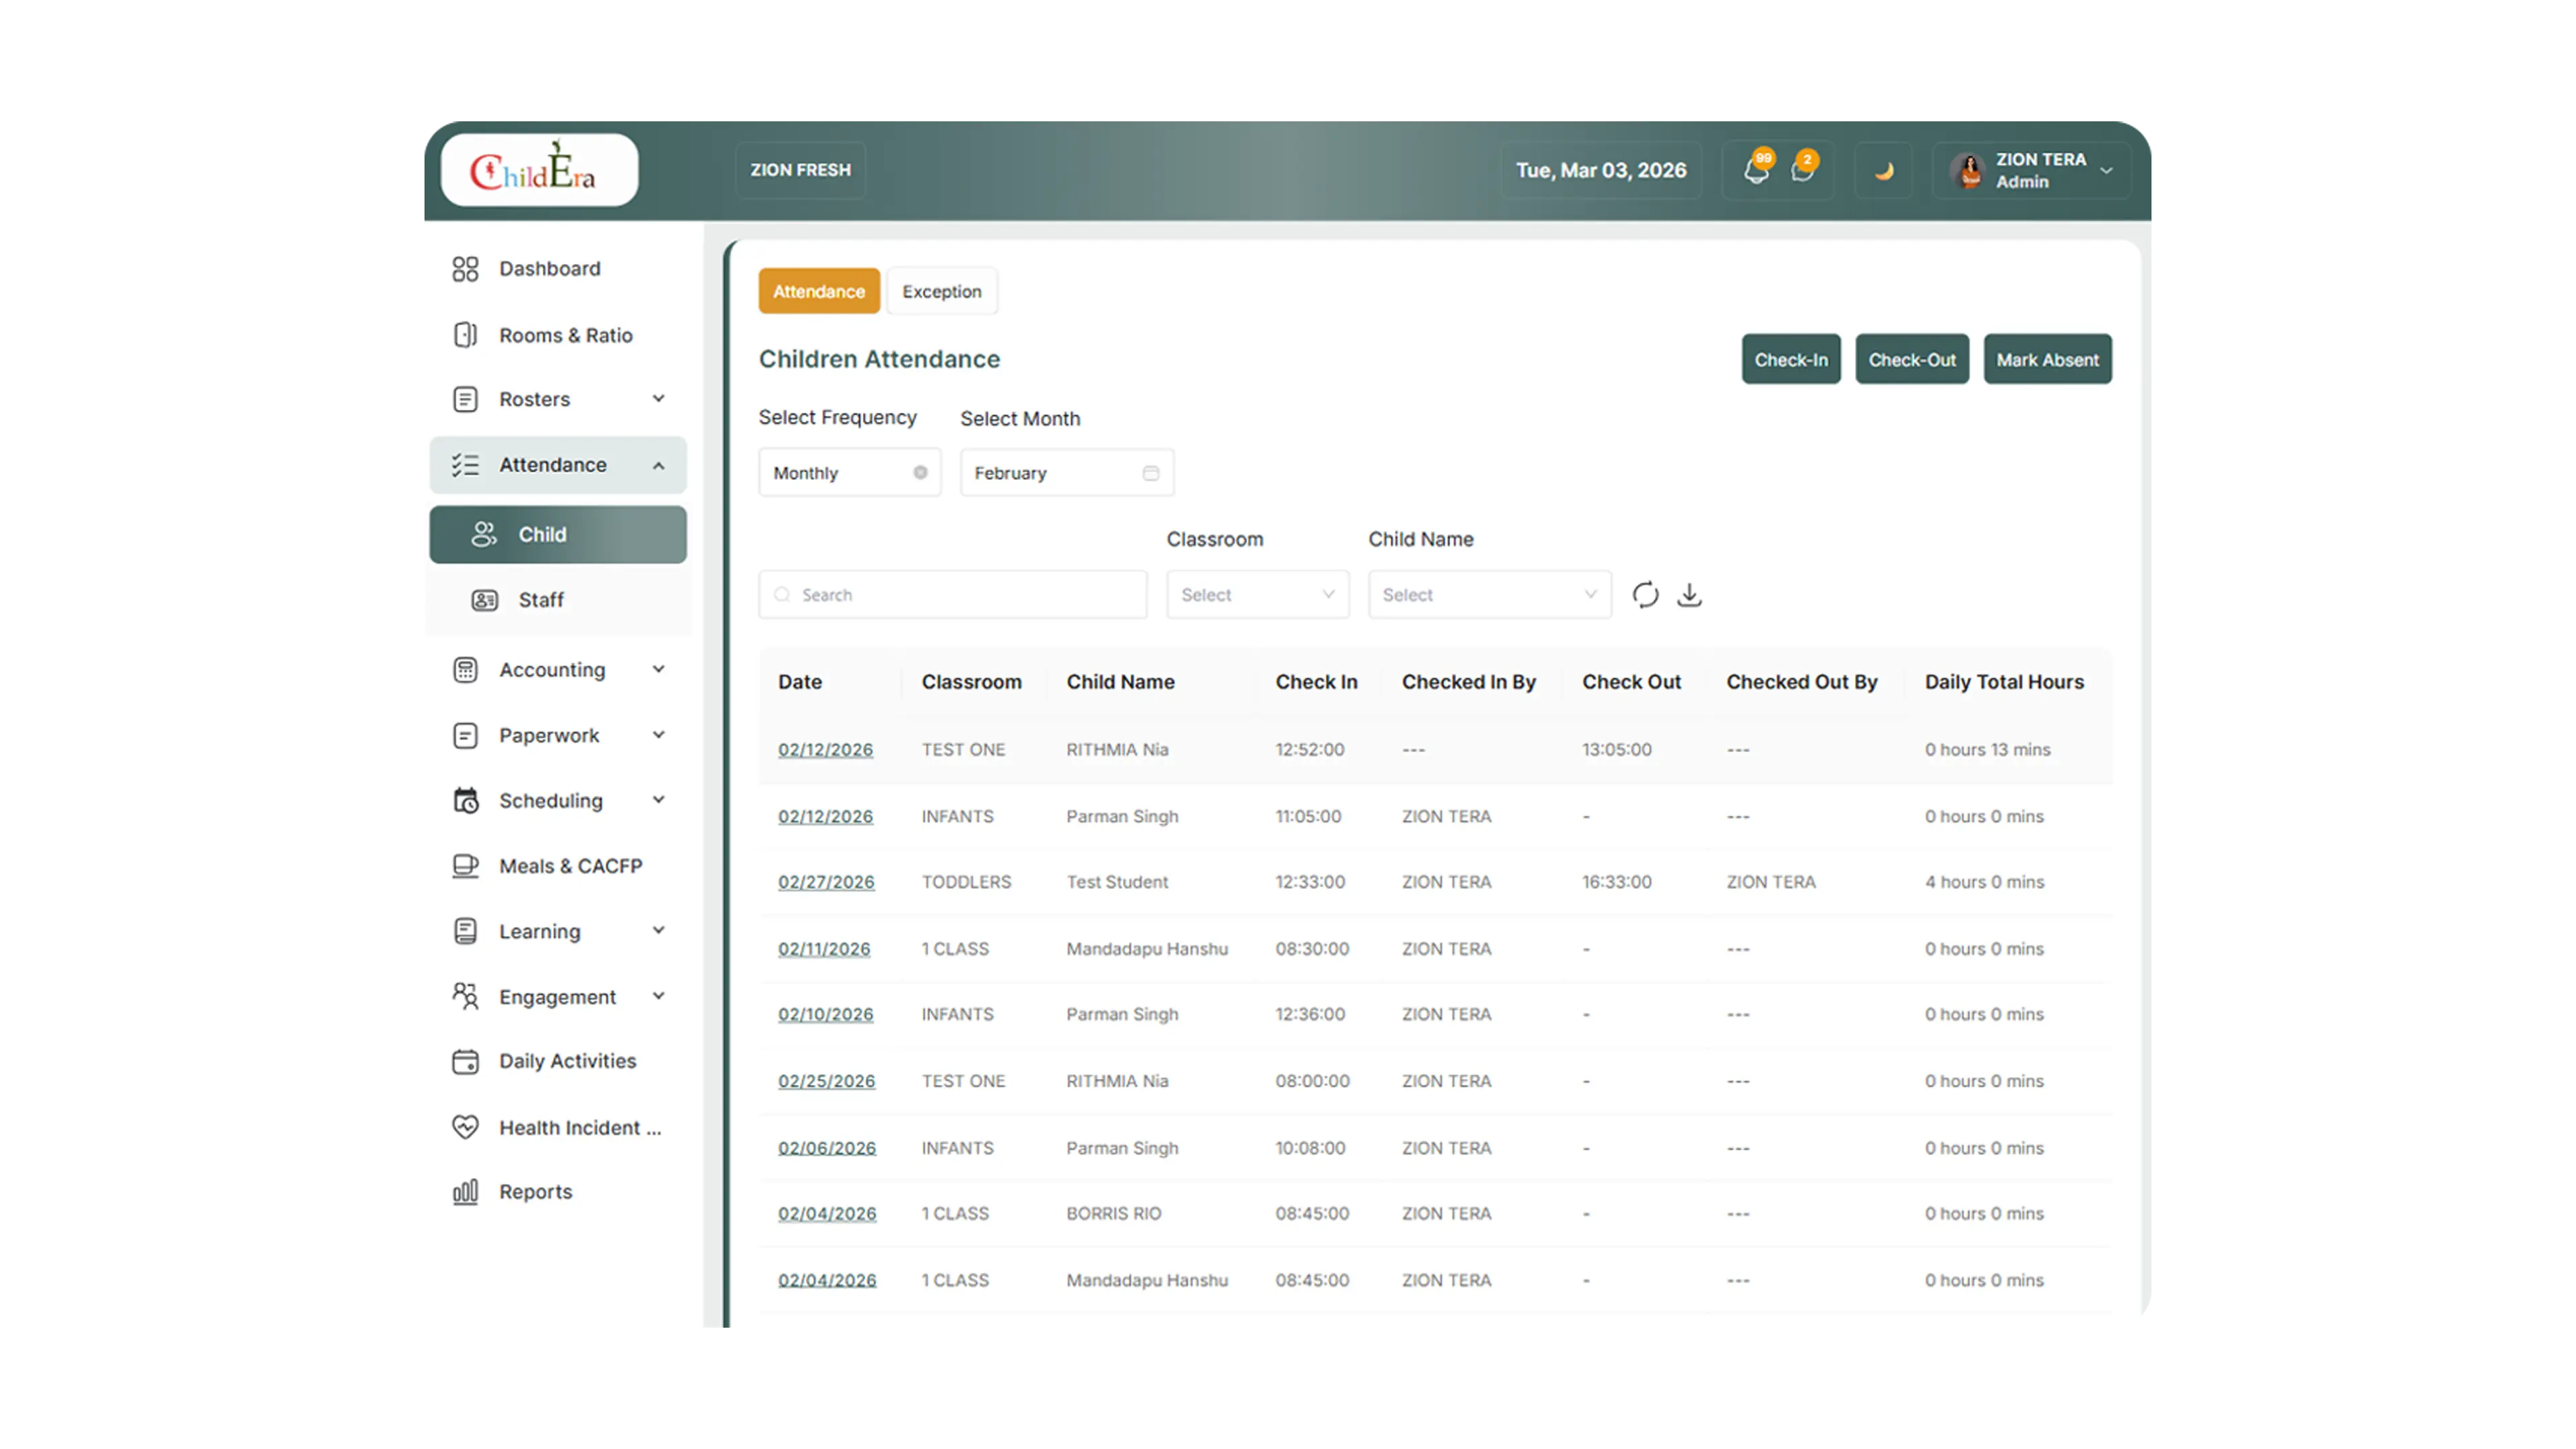Expand the Rosters menu chevron
Screen dimensions: 2576x1449
tap(659, 399)
